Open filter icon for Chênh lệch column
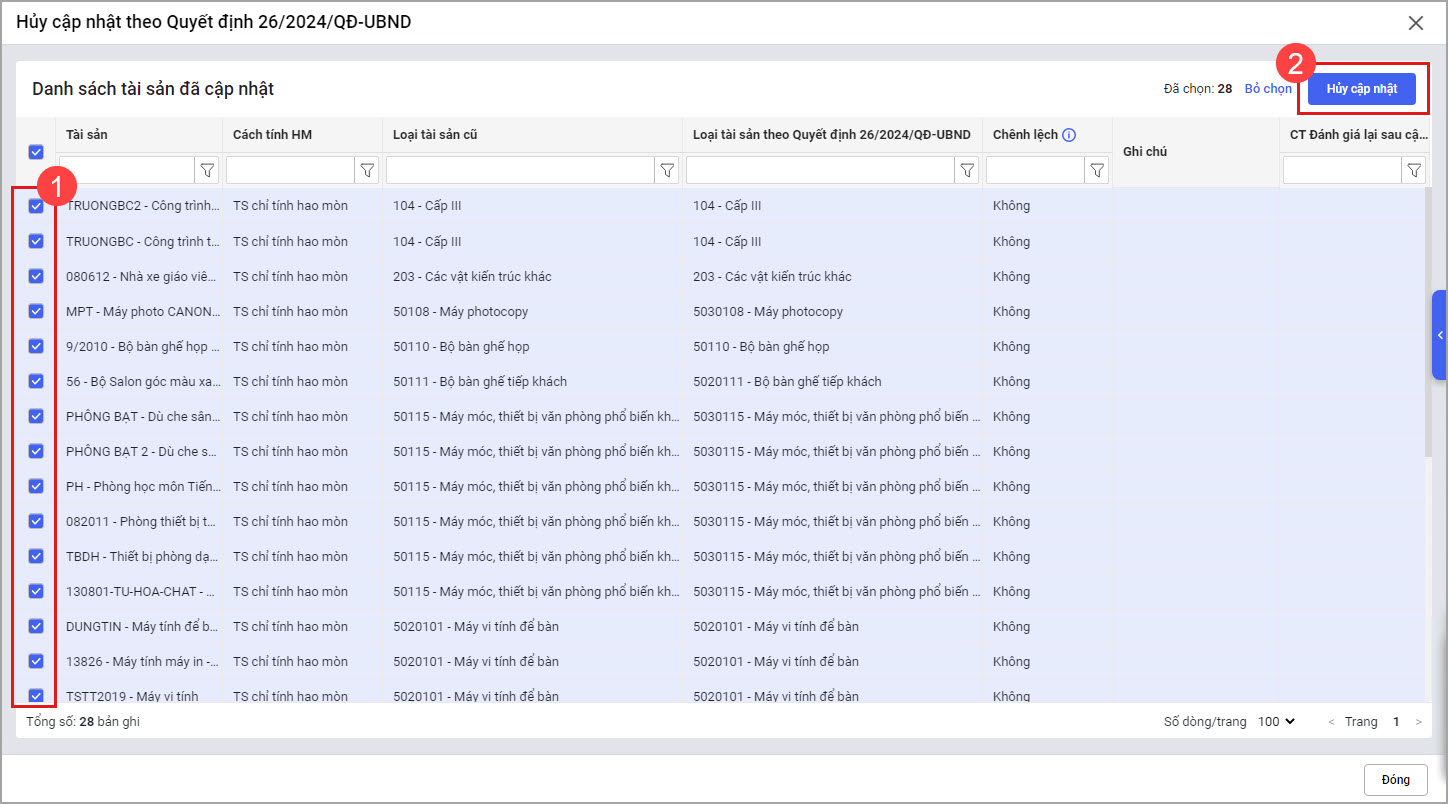This screenshot has width=1448, height=804. pos(1097,170)
